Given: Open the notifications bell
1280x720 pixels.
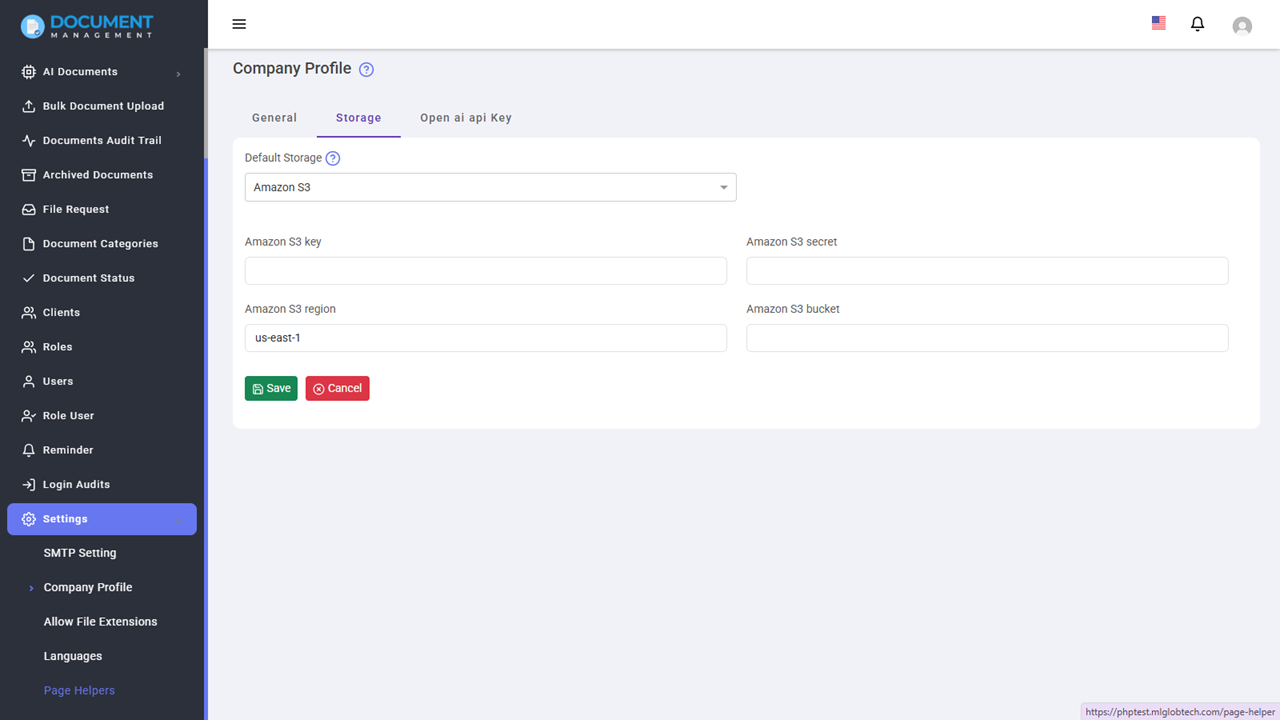Looking at the screenshot, I should [1197, 24].
